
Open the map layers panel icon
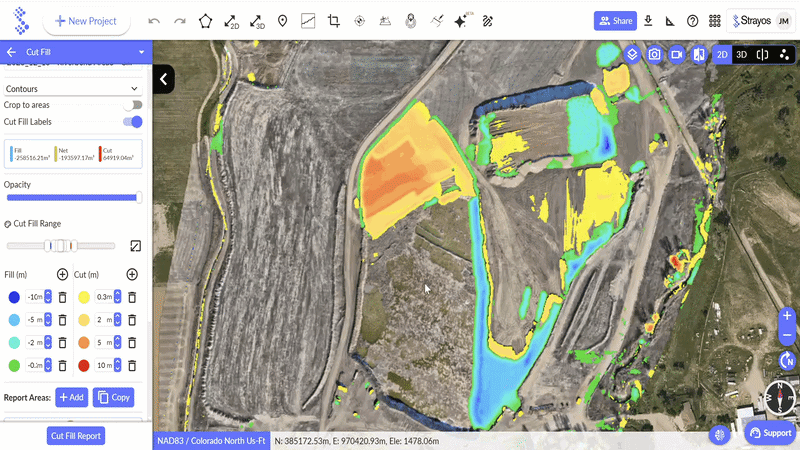(x=632, y=54)
